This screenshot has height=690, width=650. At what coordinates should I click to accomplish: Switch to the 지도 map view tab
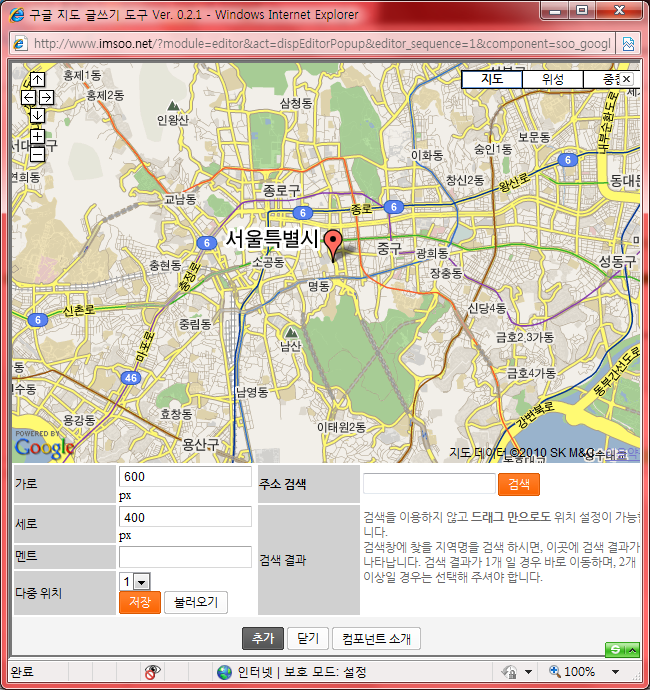(492, 79)
